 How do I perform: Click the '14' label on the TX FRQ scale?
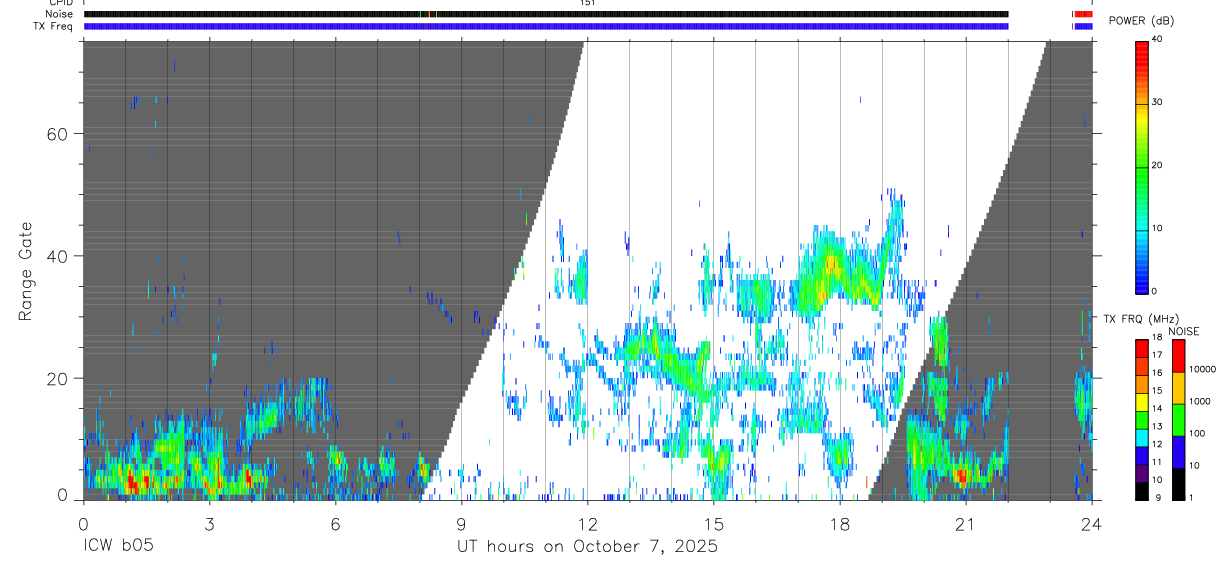1157,409
